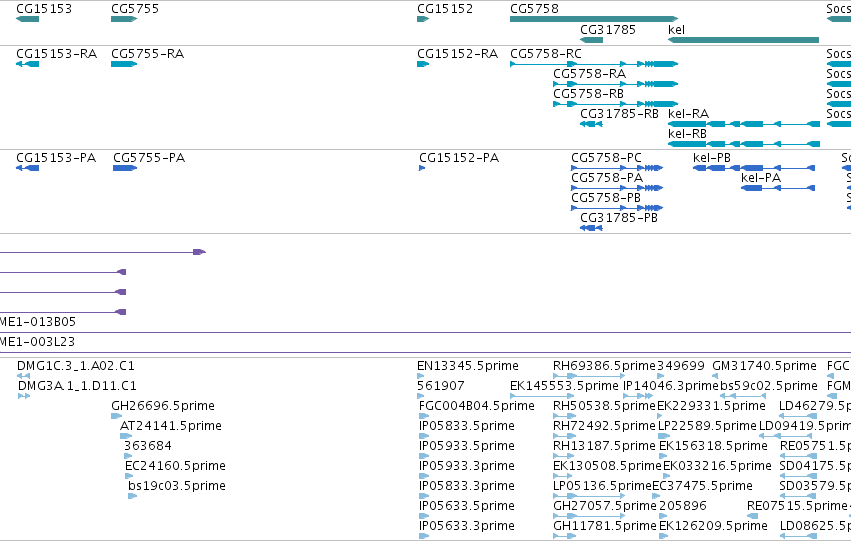The height and width of the screenshot is (541, 851).
Task: Open EST DMG1C.3_1.A02.C1
Action: pyautogui.click(x=23, y=376)
